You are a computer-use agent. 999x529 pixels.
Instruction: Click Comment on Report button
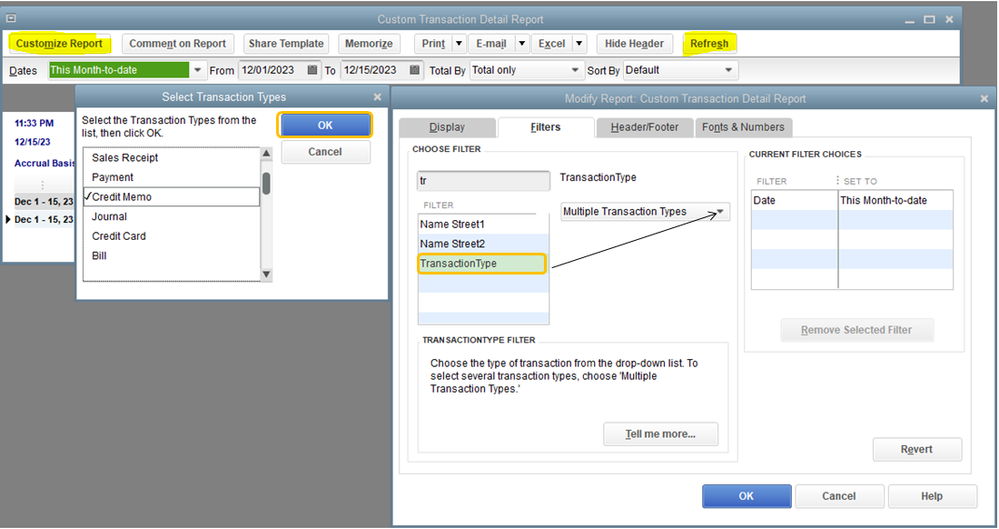178,43
